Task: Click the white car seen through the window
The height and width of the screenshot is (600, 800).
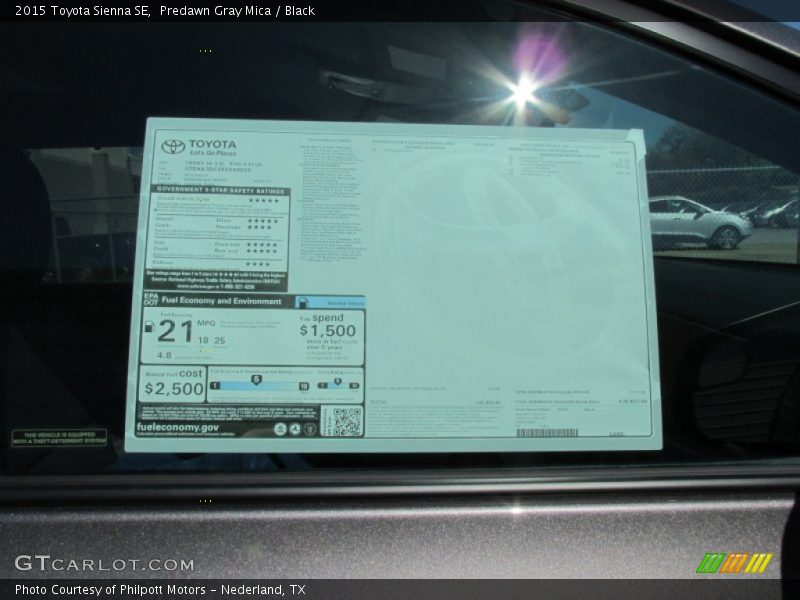Action: [699, 222]
